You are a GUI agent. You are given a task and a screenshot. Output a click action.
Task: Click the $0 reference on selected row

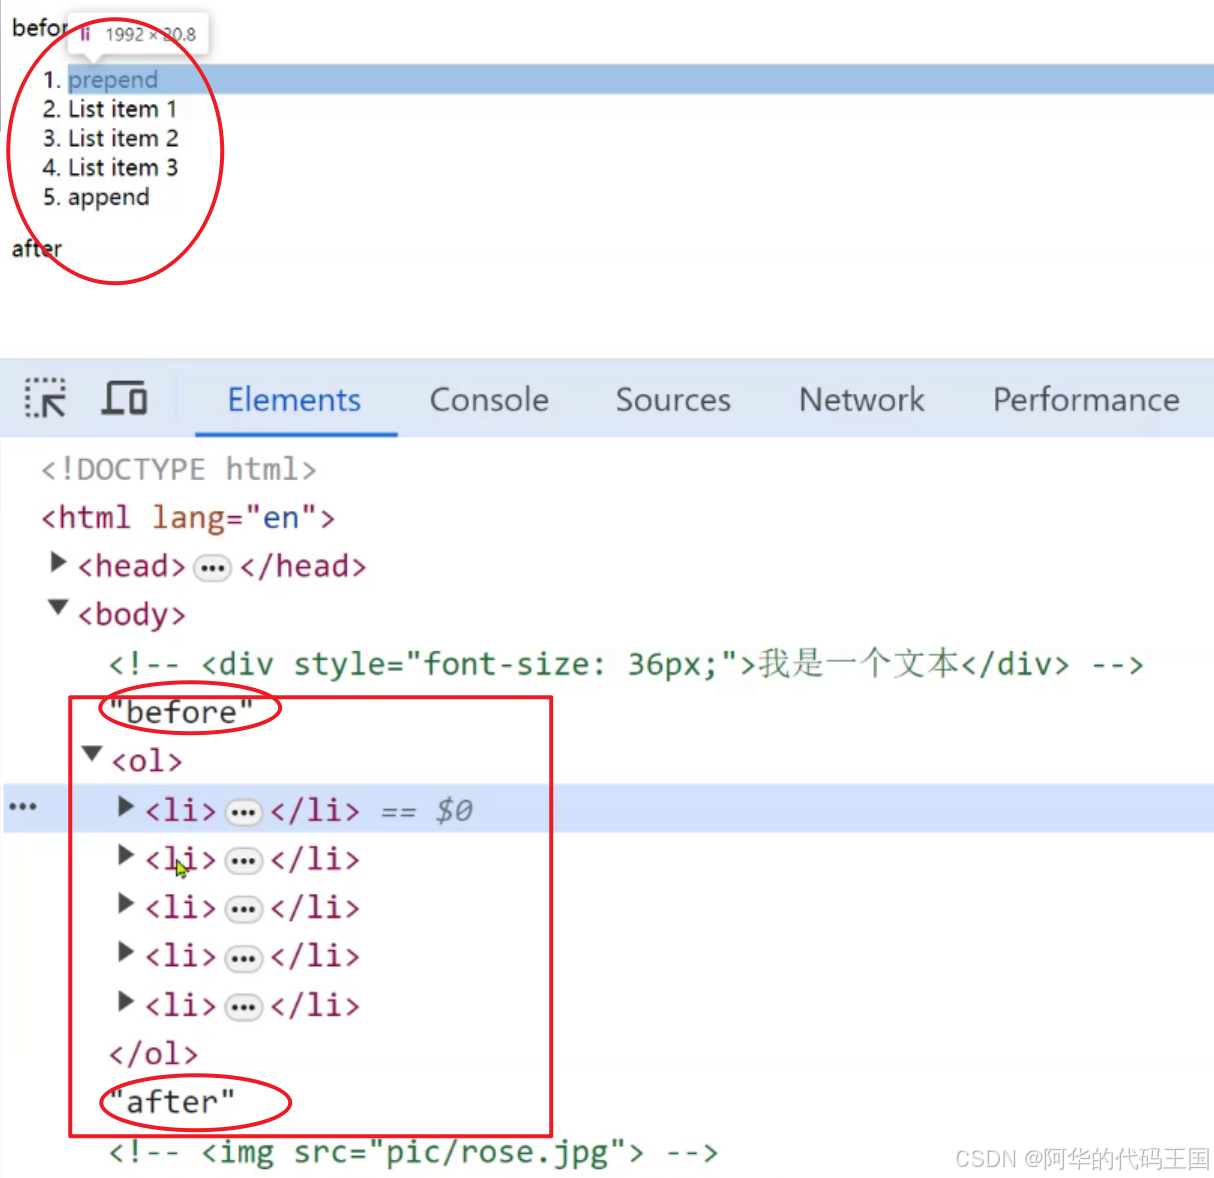(454, 810)
